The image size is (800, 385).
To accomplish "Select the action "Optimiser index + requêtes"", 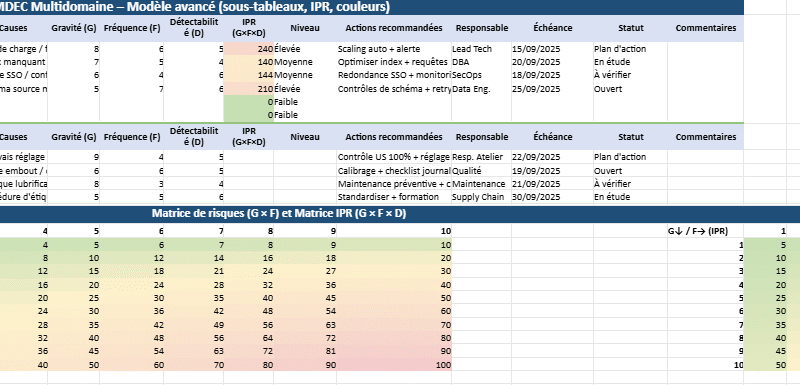I will coord(393,62).
